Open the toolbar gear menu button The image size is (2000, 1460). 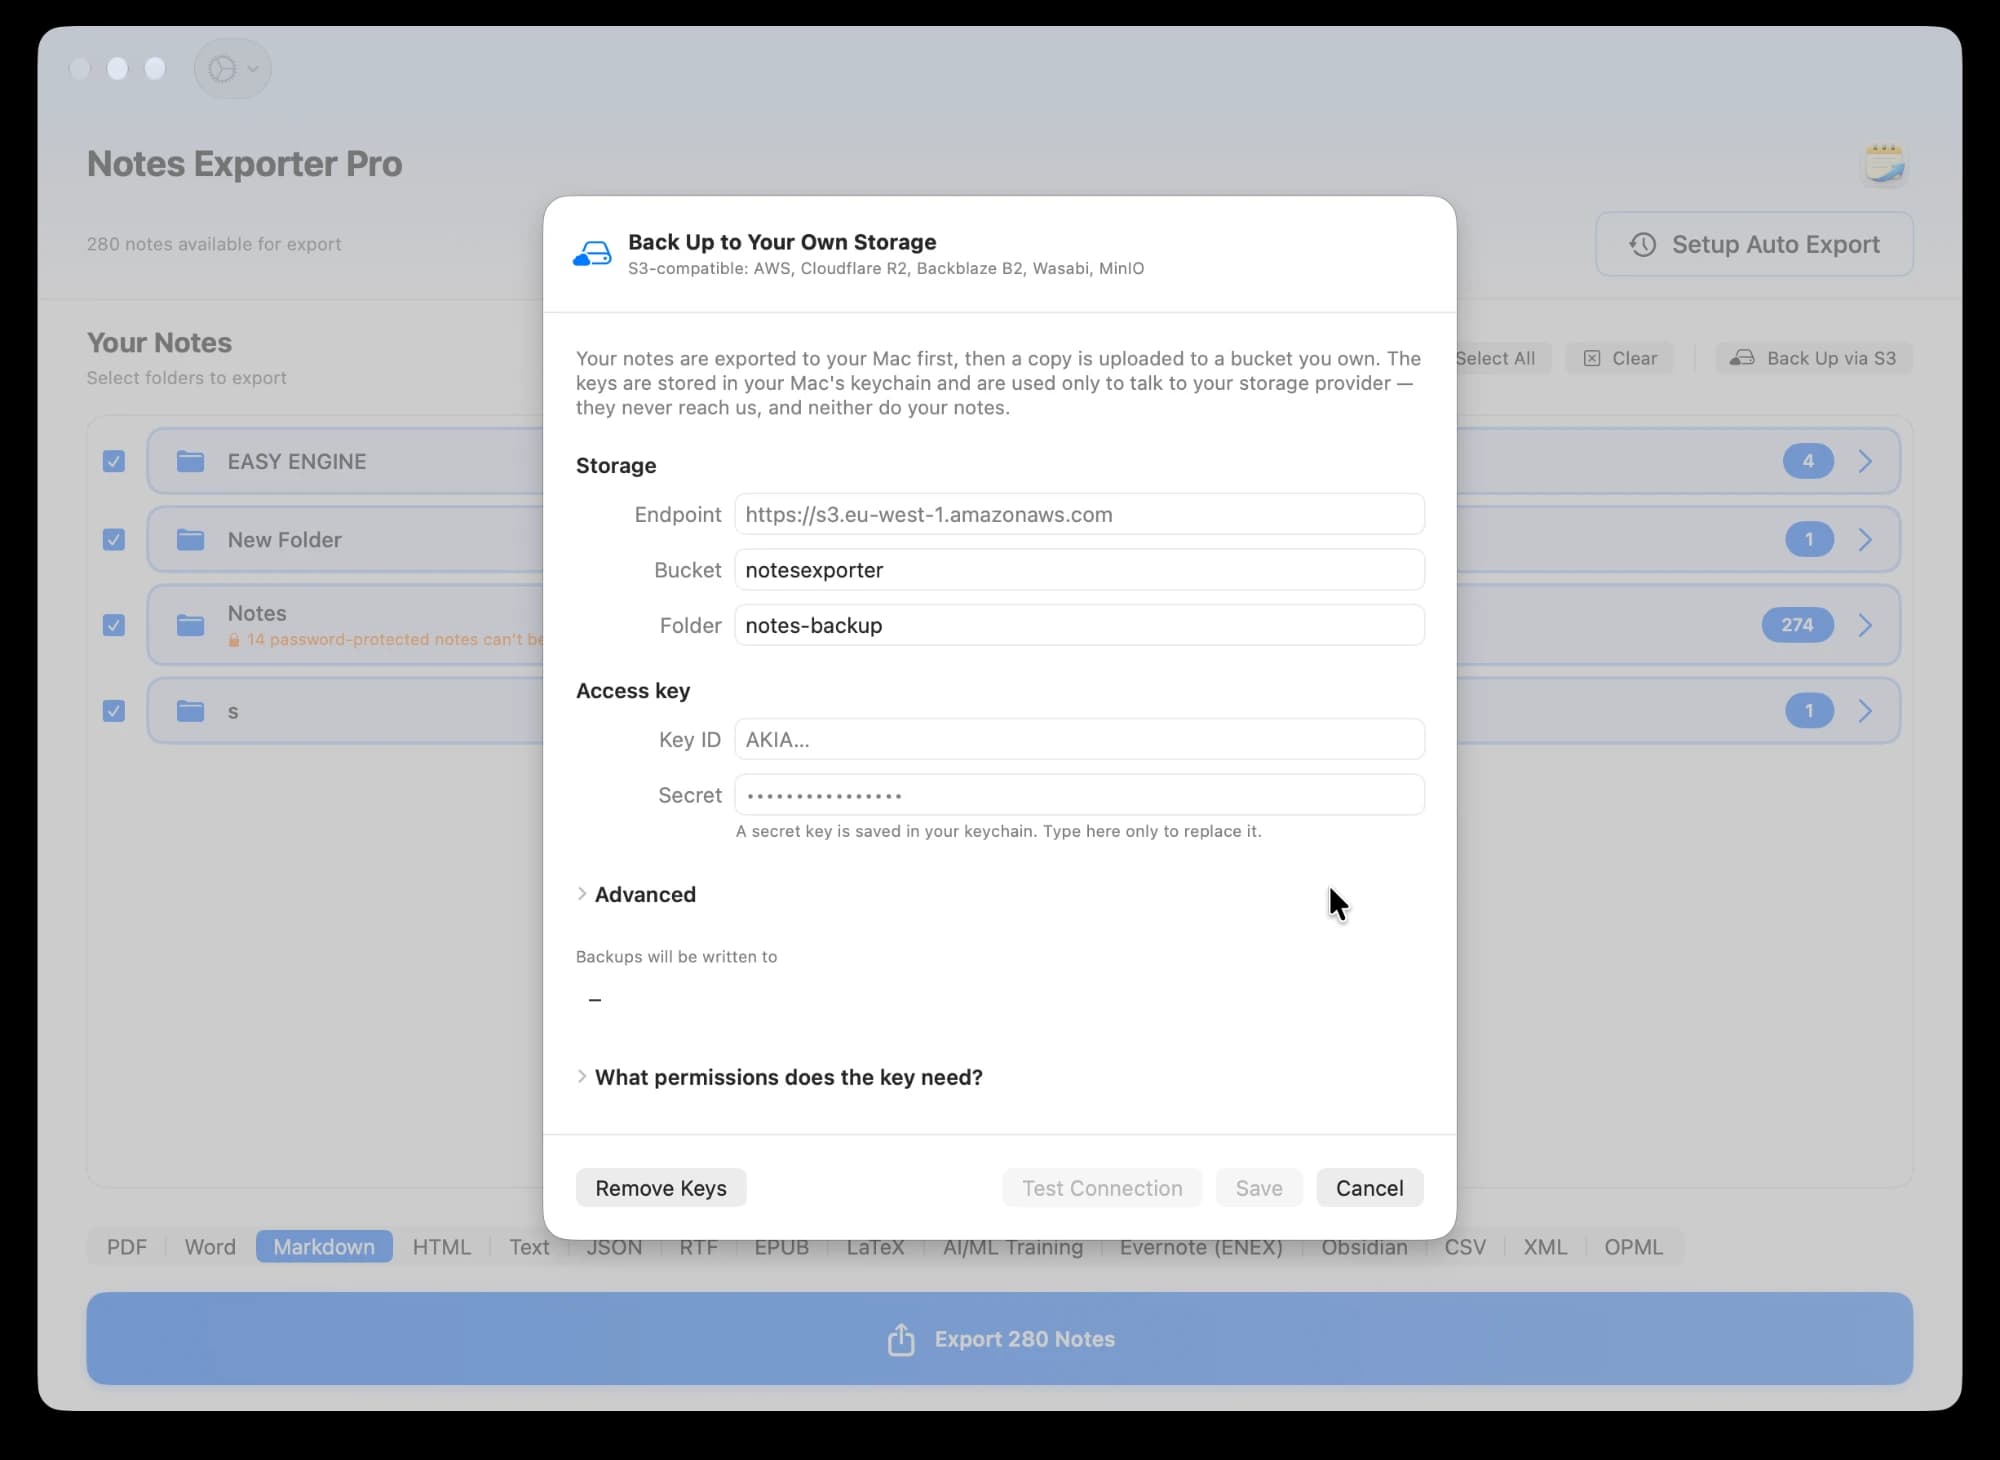[x=233, y=68]
